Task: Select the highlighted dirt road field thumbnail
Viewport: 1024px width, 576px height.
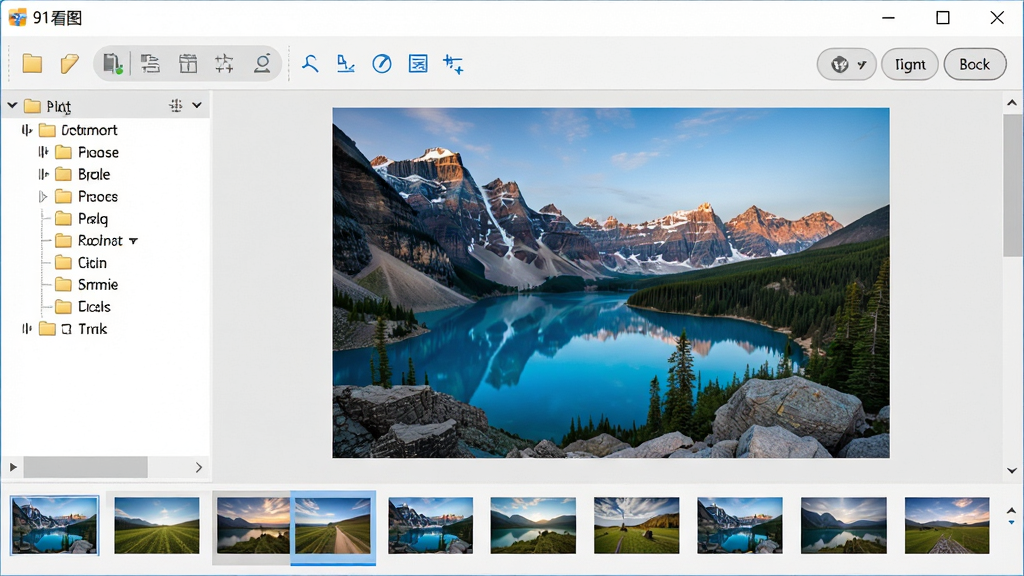Action: (x=333, y=526)
